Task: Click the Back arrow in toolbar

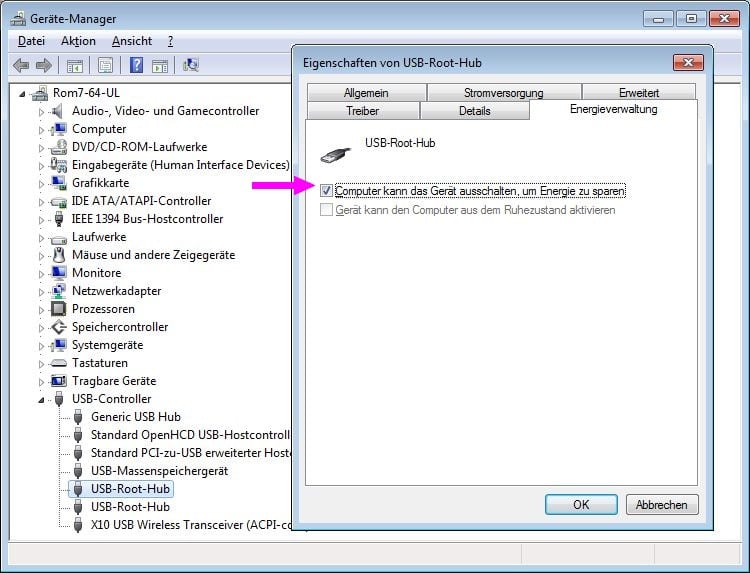Action: tap(21, 66)
